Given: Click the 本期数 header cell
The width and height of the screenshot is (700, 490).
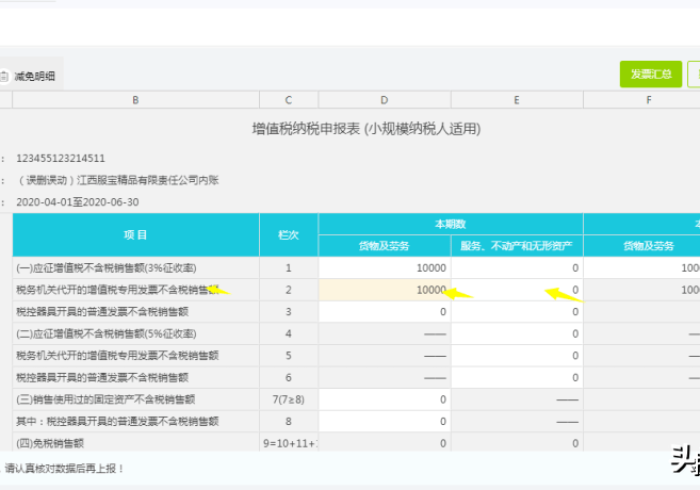Looking at the screenshot, I should pyautogui.click(x=450, y=224).
